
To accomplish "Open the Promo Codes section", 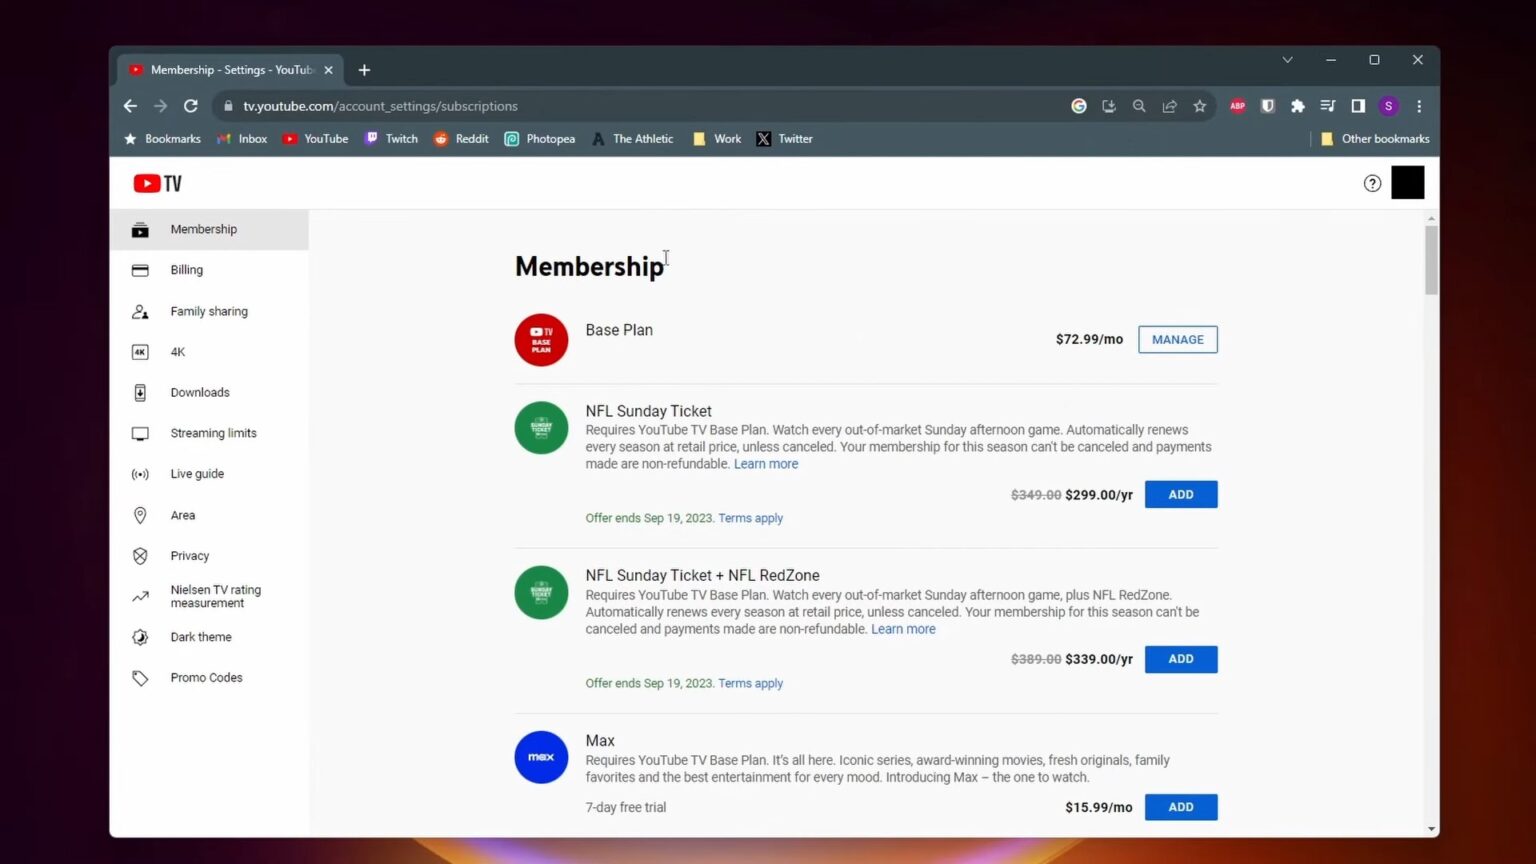I will 206,678.
